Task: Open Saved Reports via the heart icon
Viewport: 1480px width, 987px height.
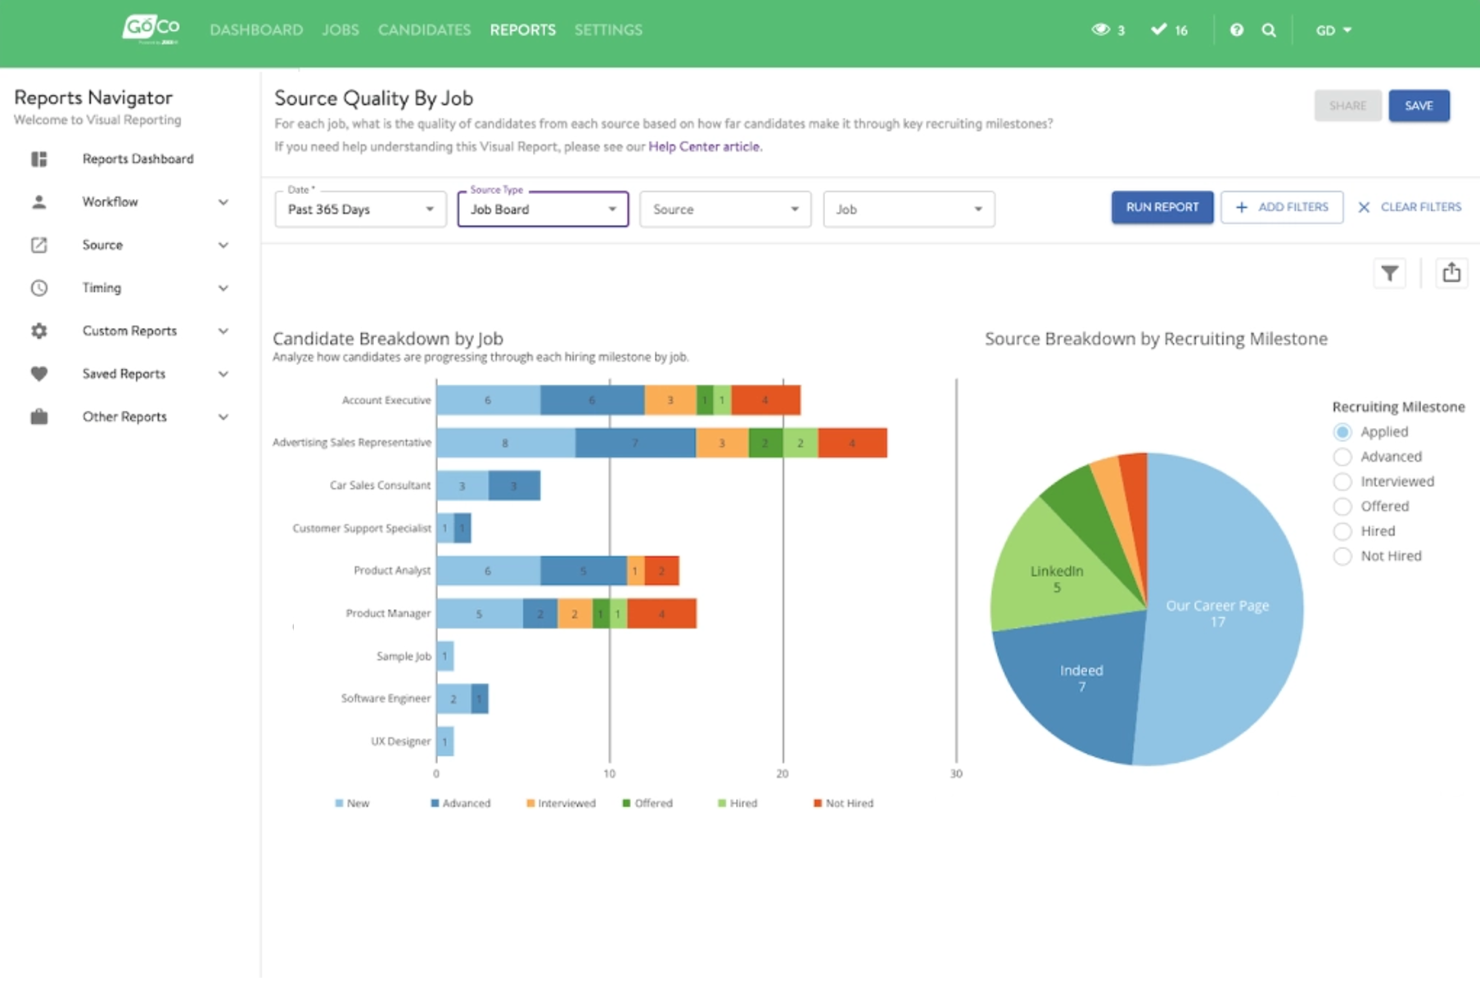Action: click(39, 373)
